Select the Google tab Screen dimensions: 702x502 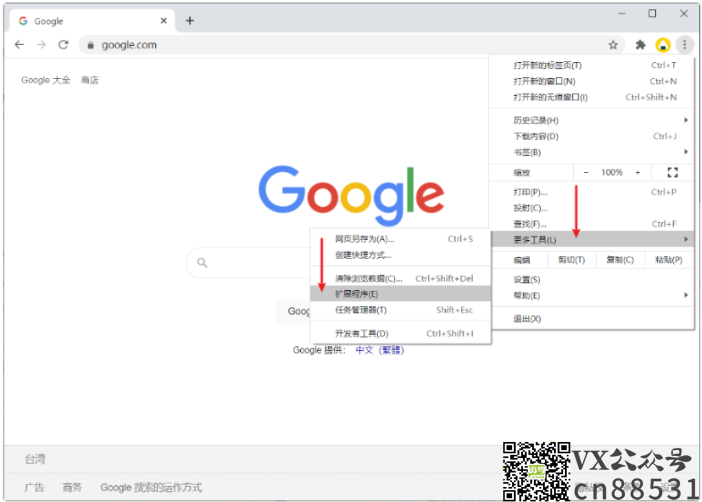coord(92,21)
